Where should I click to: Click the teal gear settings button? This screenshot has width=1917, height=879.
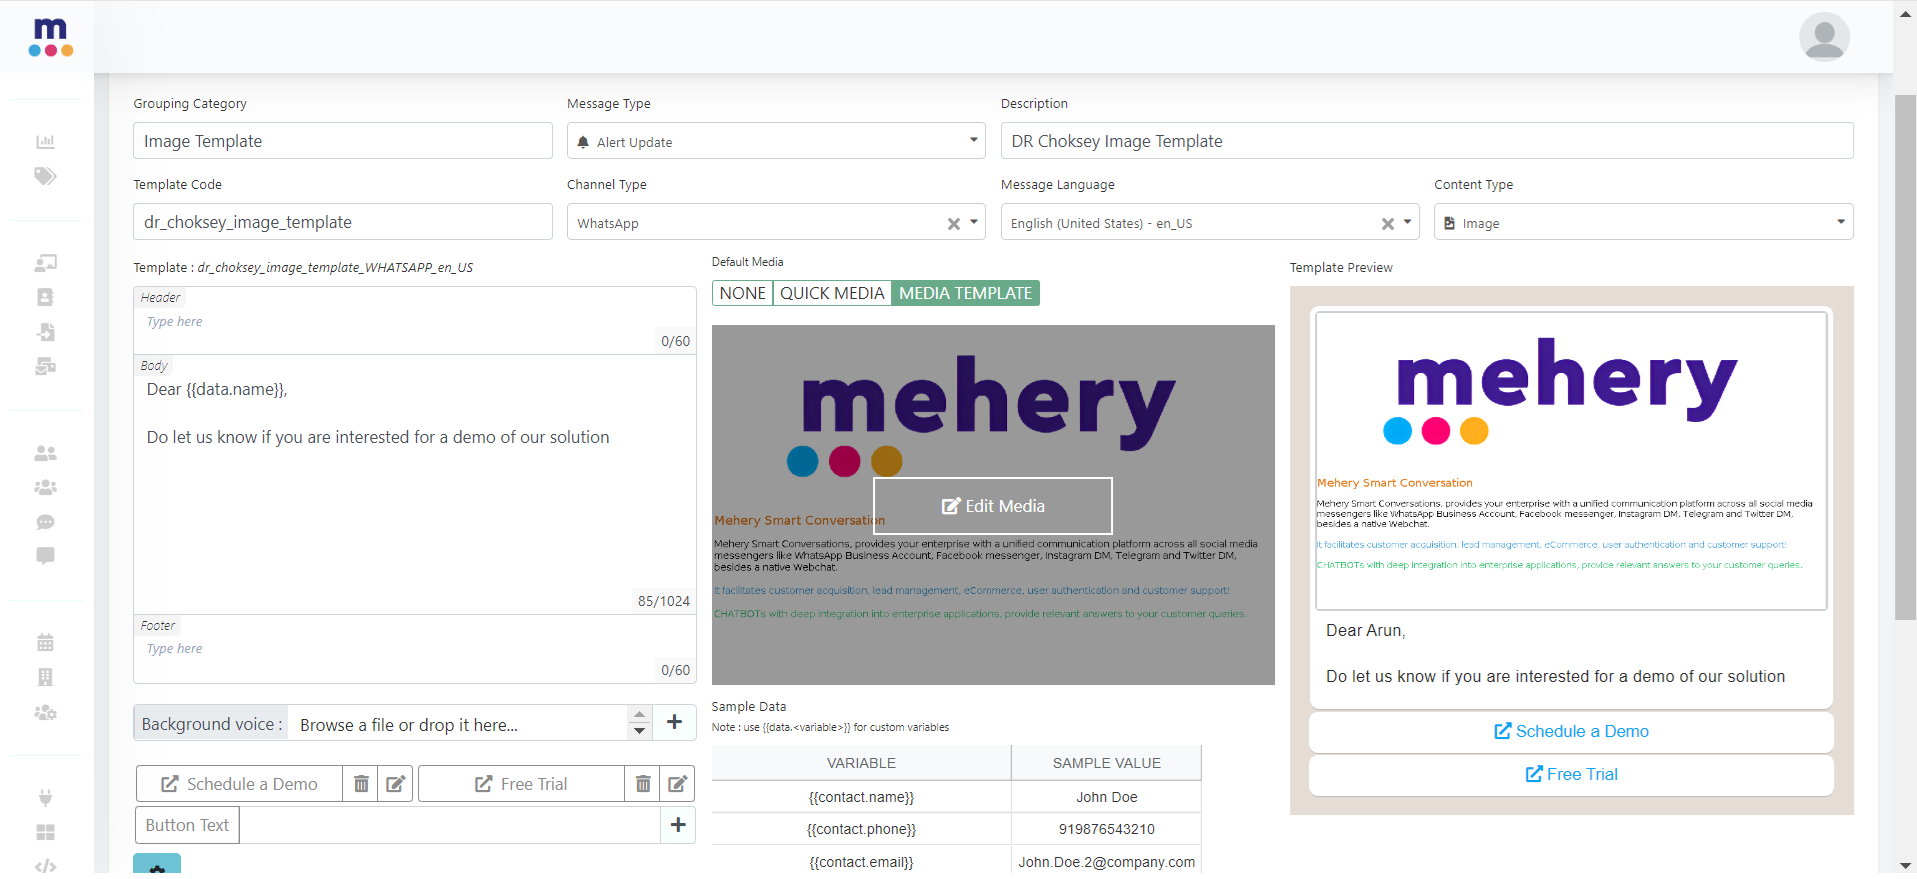click(x=157, y=866)
